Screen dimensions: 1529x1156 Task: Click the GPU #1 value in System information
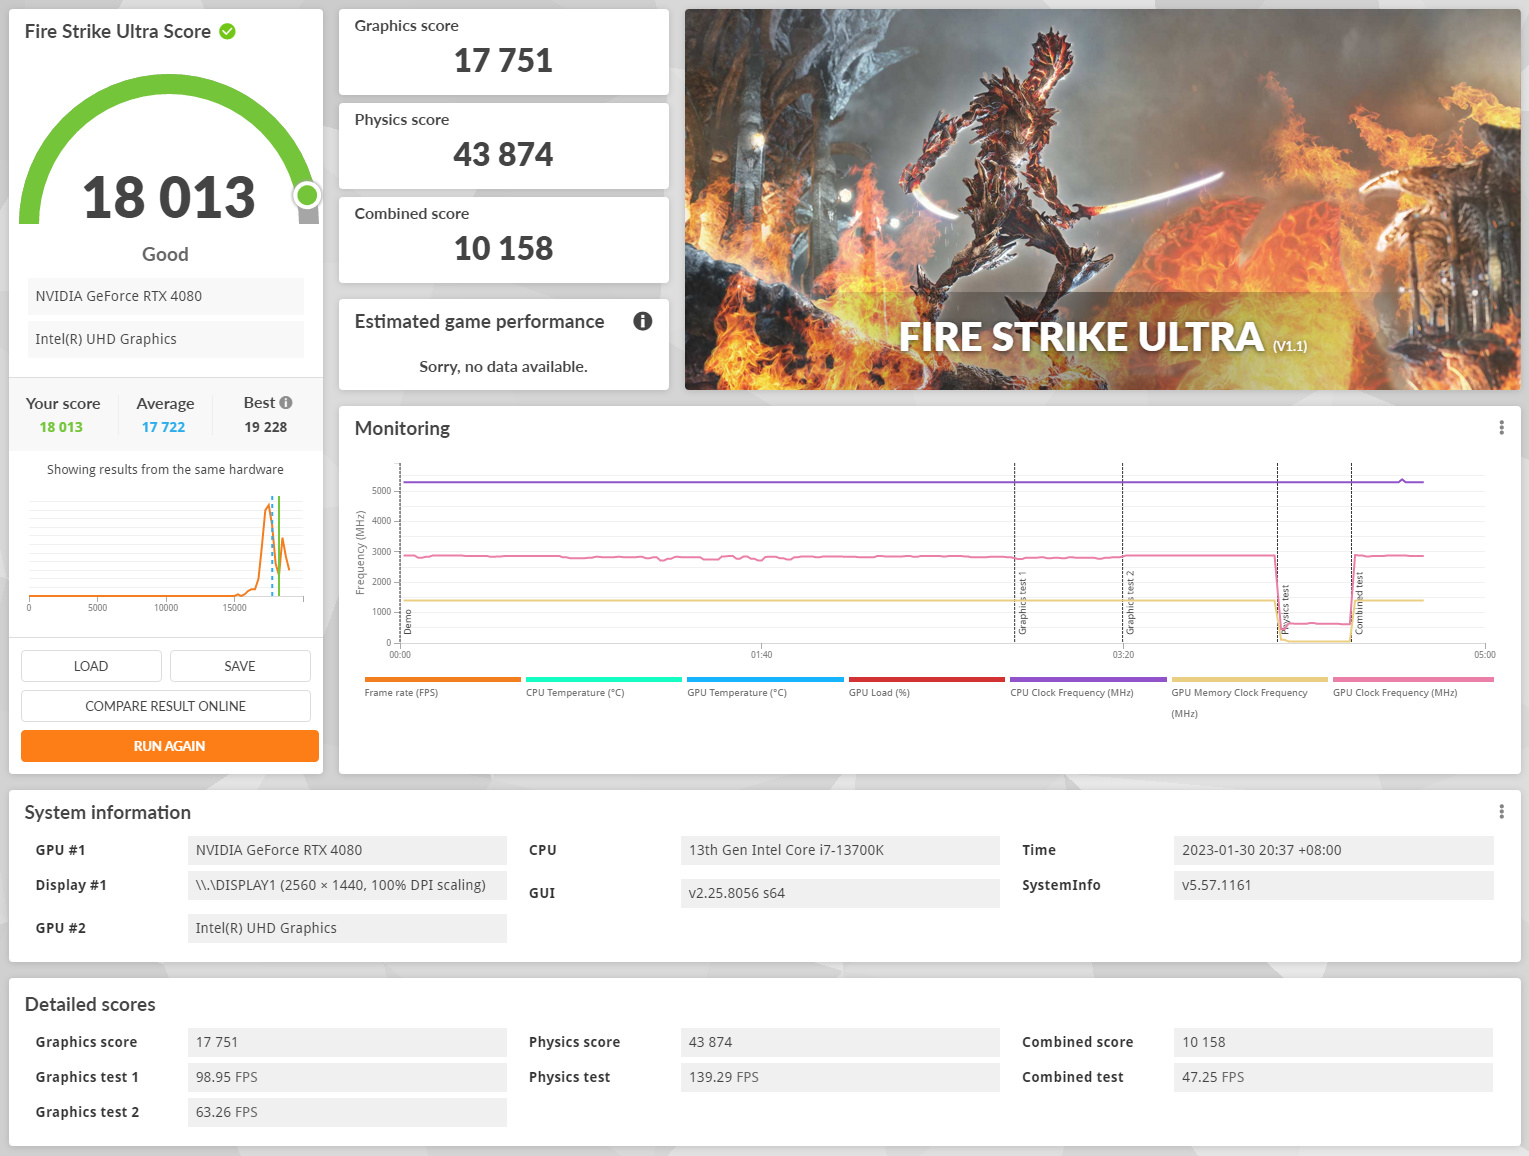tap(347, 850)
